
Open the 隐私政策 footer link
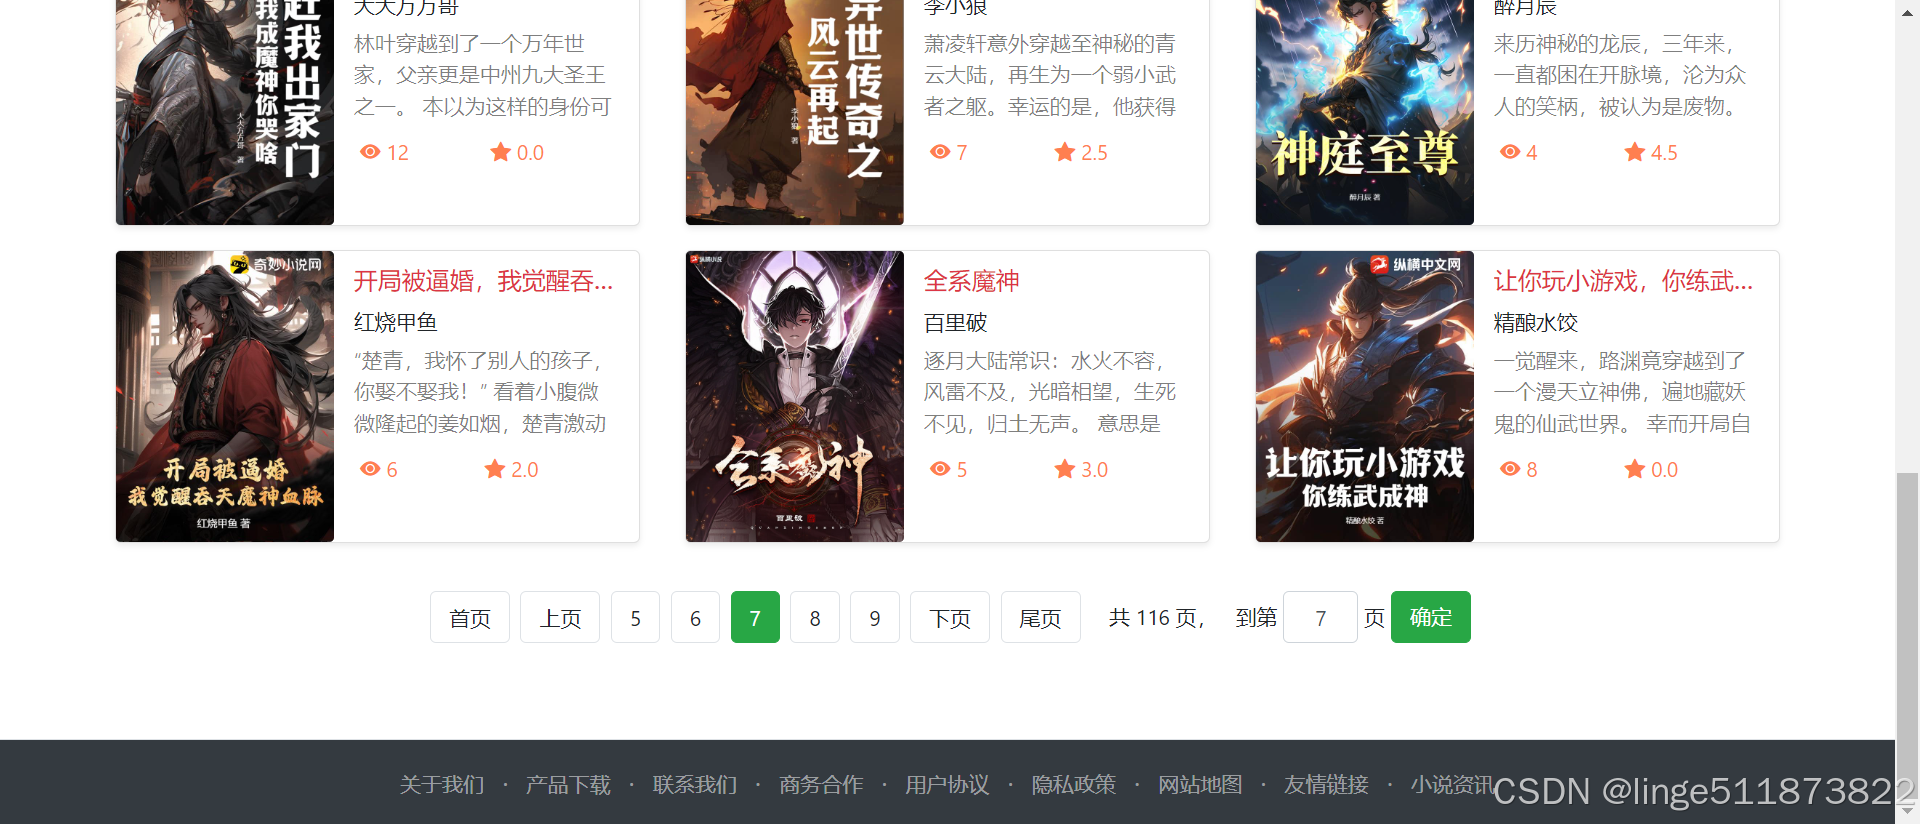click(1074, 785)
